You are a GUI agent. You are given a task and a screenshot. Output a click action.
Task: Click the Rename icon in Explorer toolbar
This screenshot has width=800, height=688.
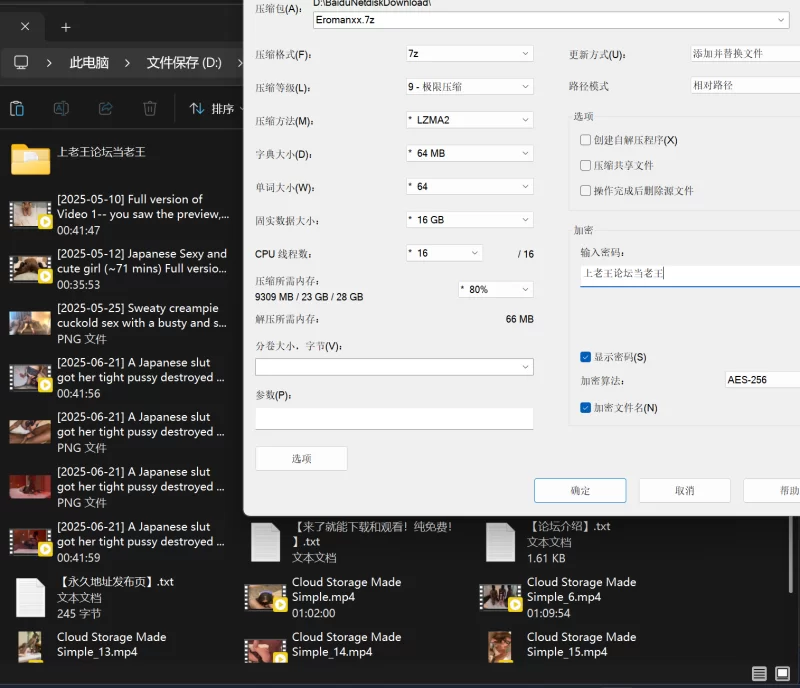[x=61, y=108]
